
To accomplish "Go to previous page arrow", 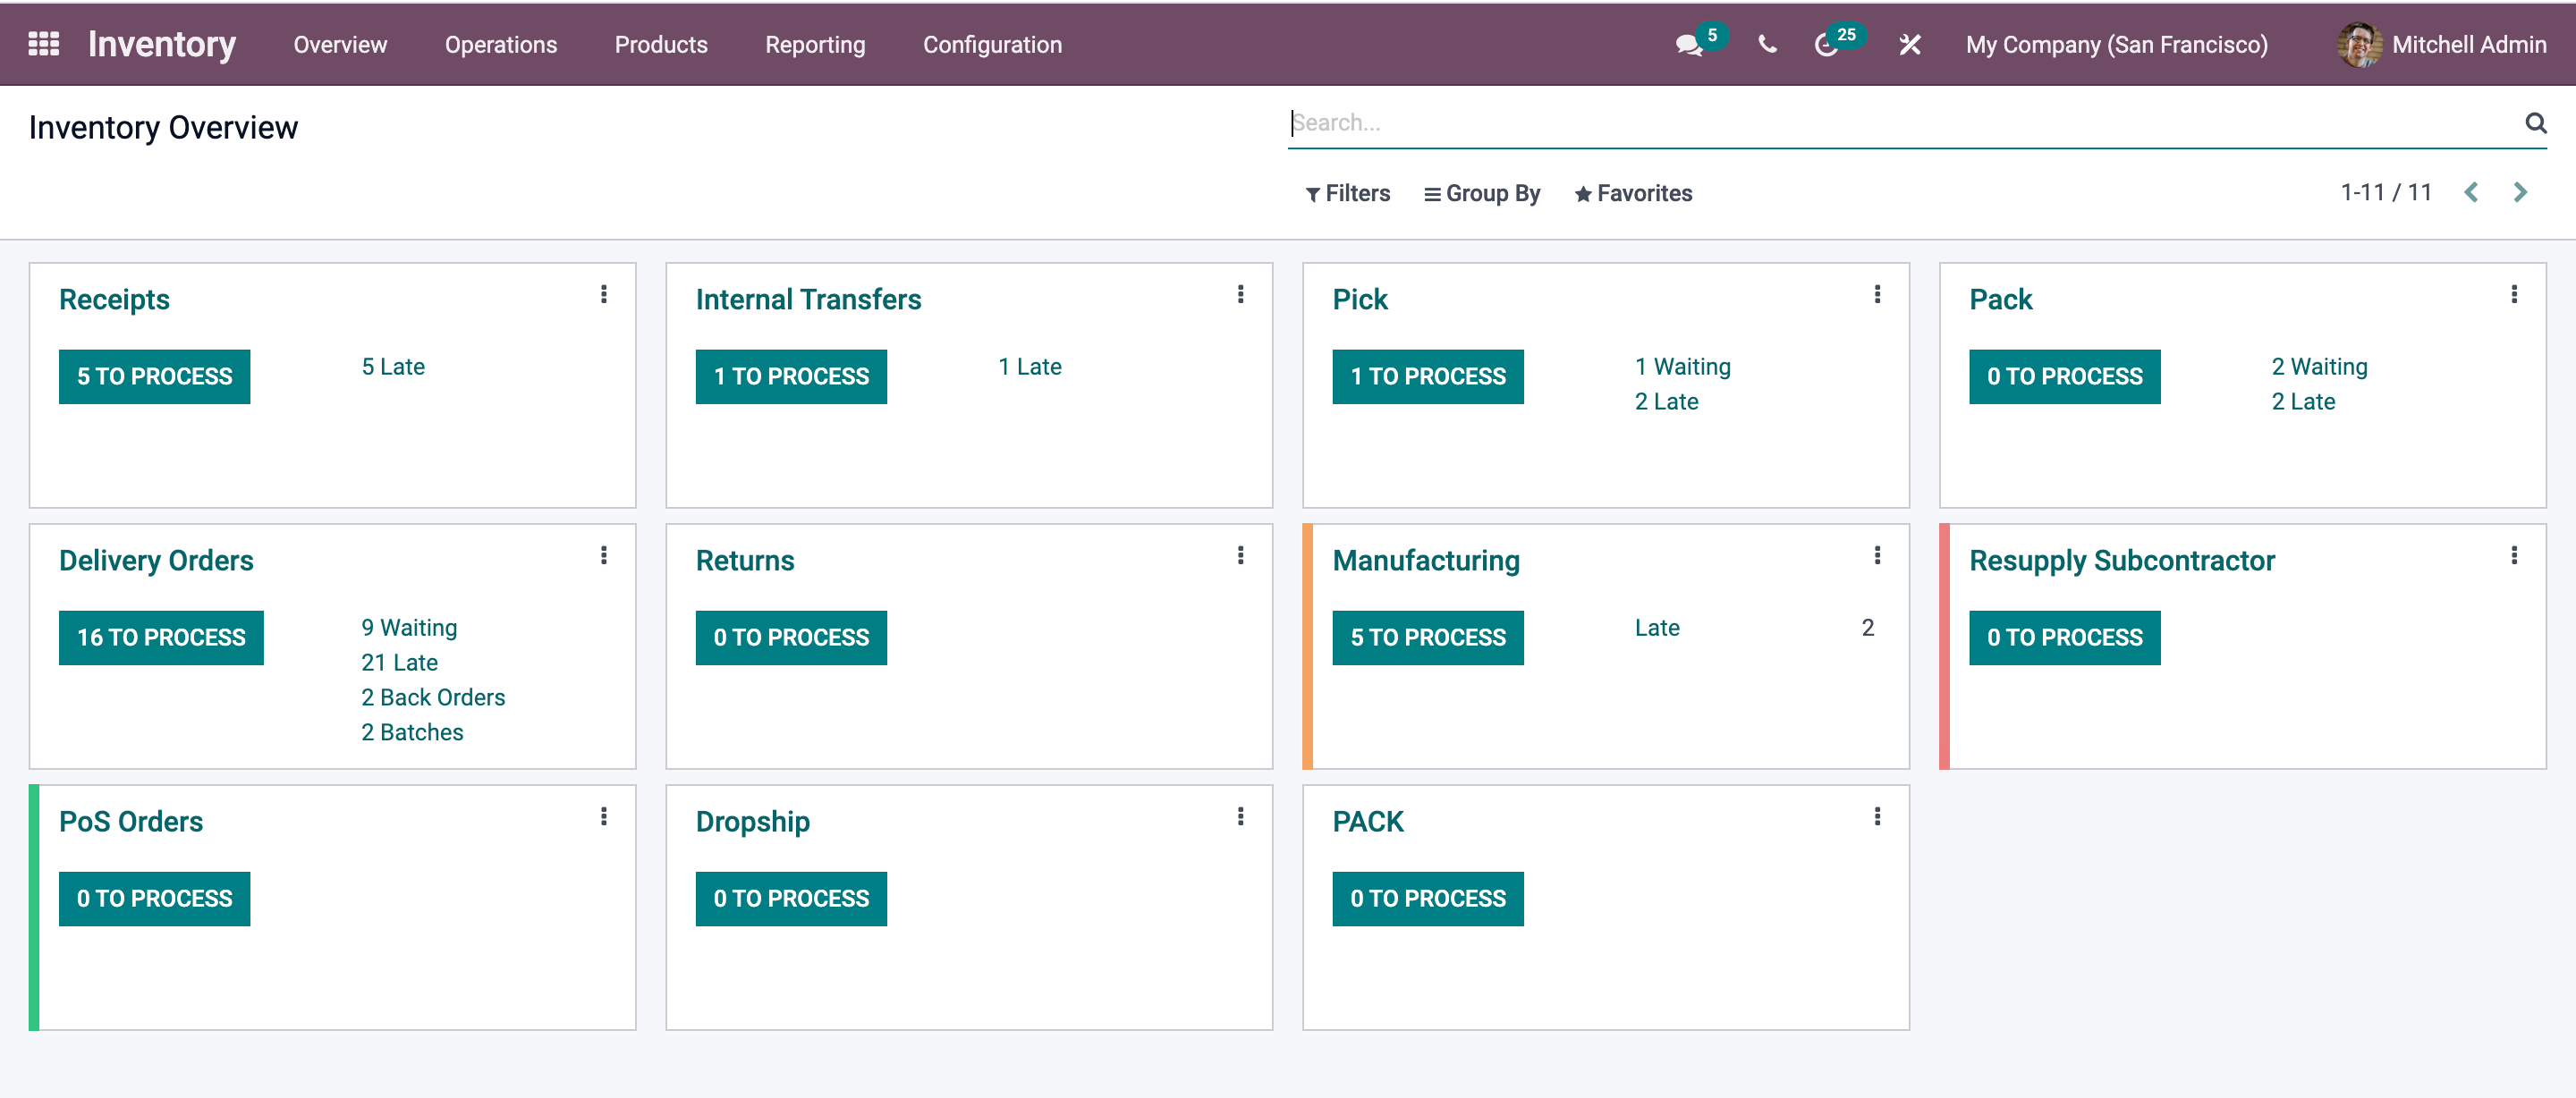I will coord(2471,192).
